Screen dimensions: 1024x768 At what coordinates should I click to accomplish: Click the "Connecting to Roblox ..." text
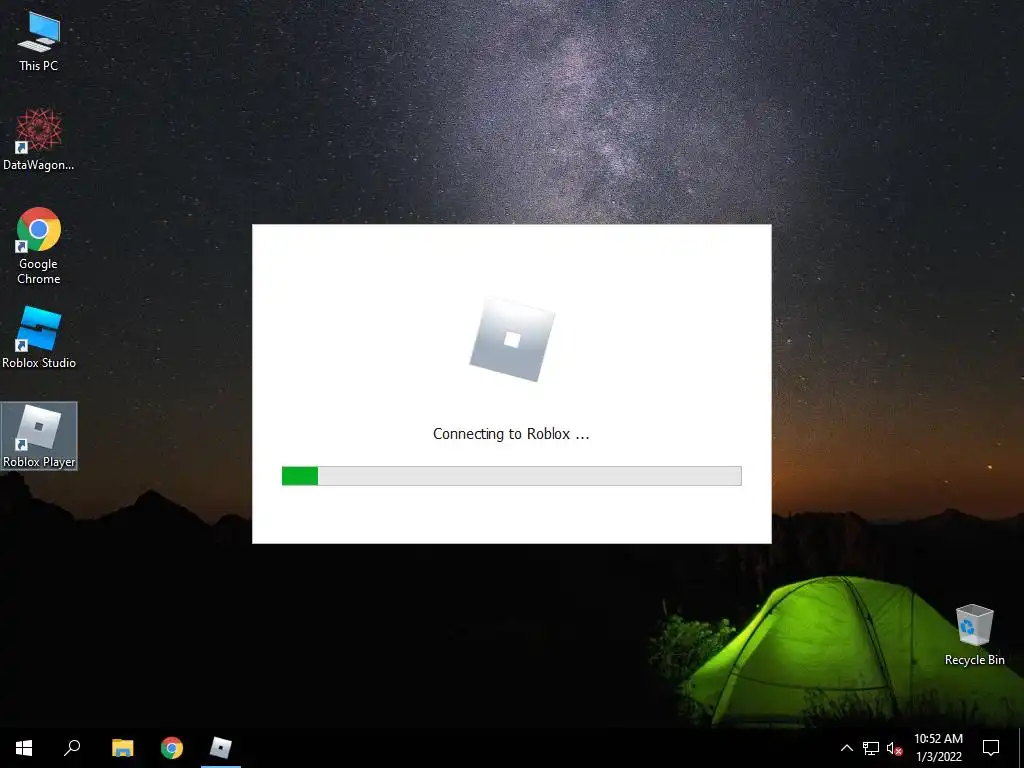pyautogui.click(x=511, y=434)
